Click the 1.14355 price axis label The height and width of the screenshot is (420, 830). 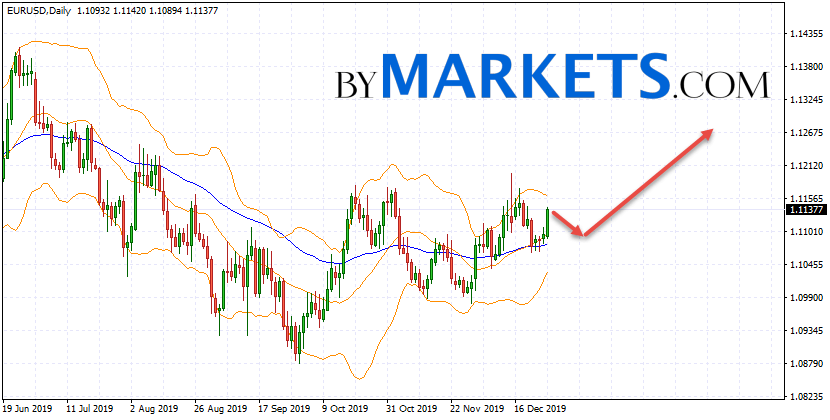coord(804,34)
